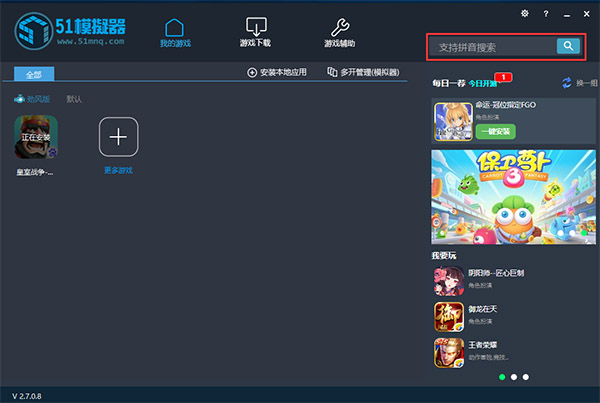Click the 王者荣耀 game icon
Viewport: 600px width, 403px height.
pos(449,353)
